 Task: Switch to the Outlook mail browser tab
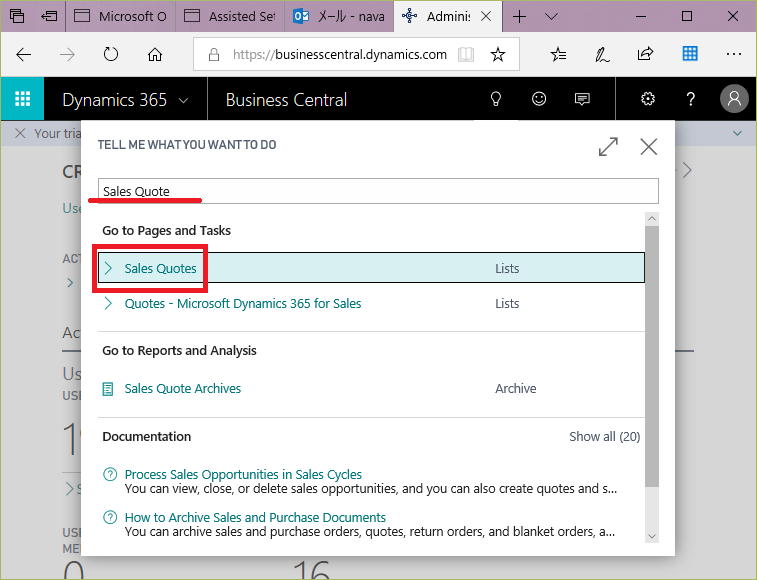point(339,16)
